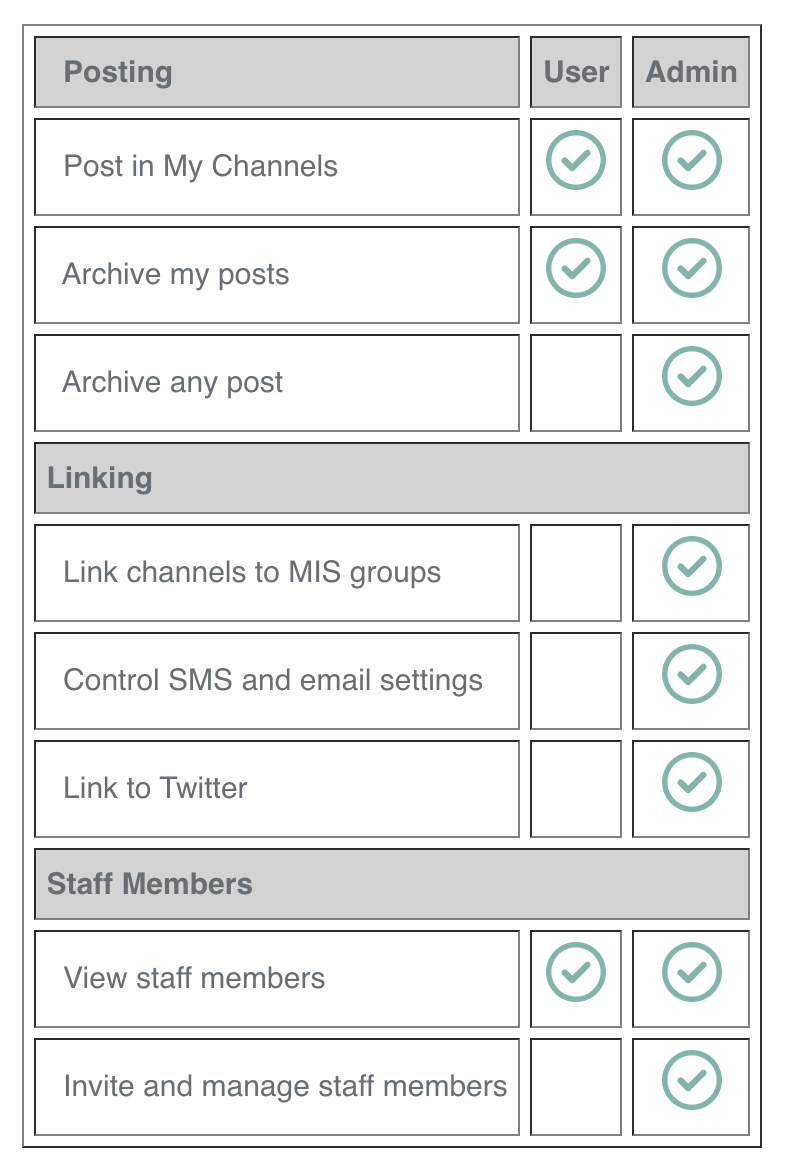788x1172 pixels.
Task: Toggle empty User box for Link to Twitter
Action: coord(576,789)
